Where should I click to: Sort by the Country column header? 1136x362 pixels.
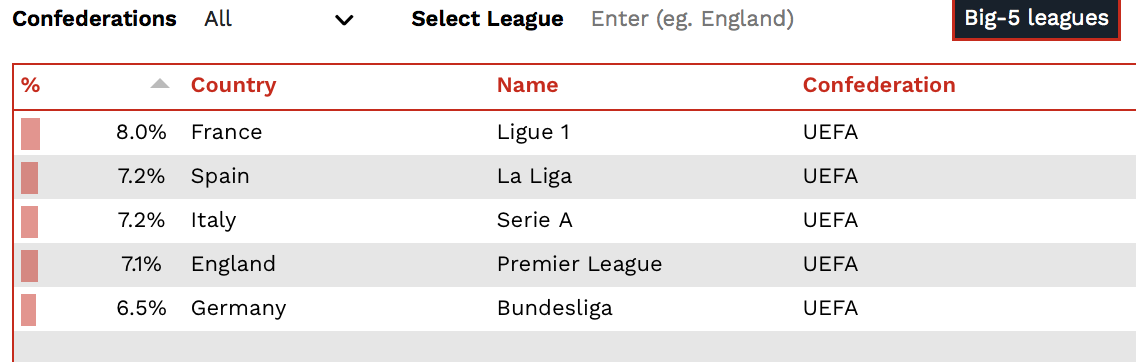point(233,85)
